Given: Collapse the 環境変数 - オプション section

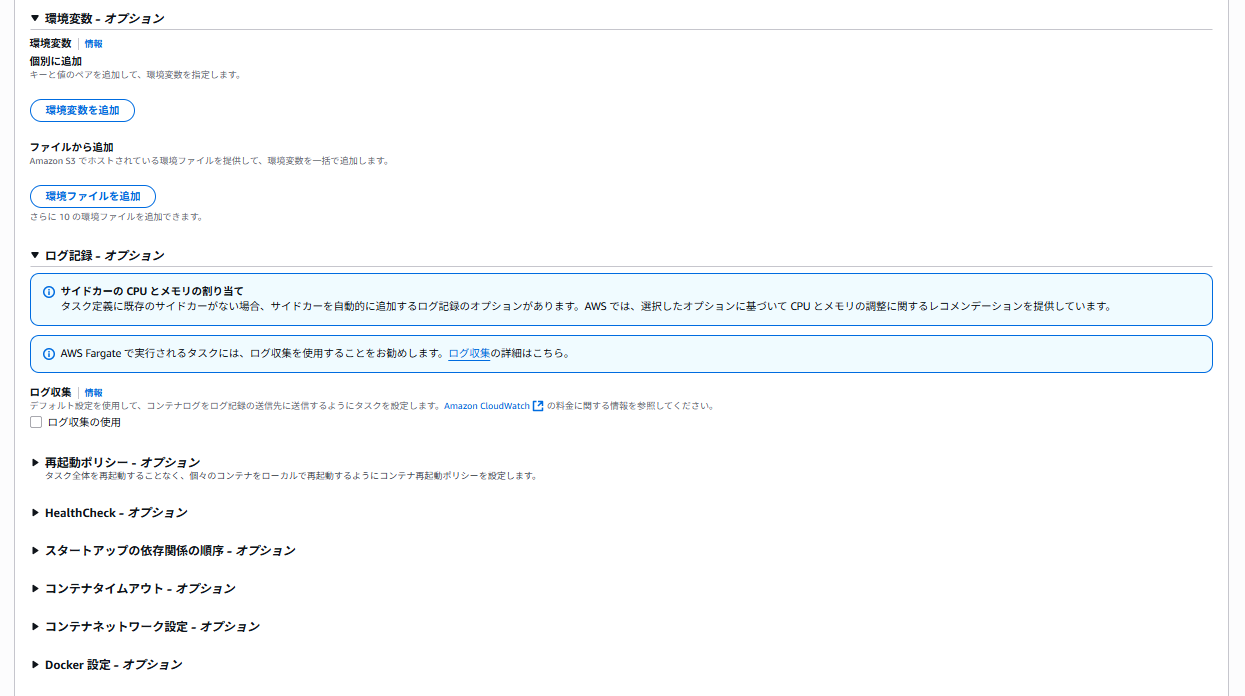Looking at the screenshot, I should tap(97, 18).
